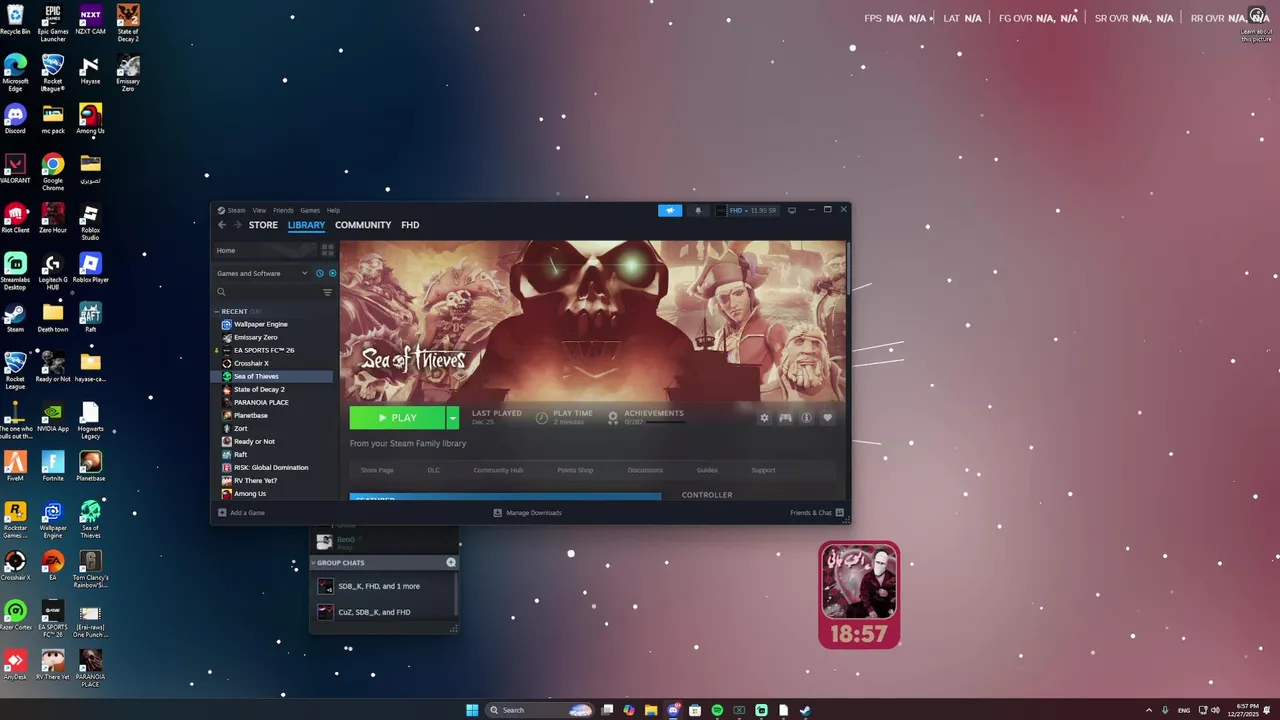Select RISK: Global Domination in library
The image size is (1280, 720).
(x=270, y=467)
